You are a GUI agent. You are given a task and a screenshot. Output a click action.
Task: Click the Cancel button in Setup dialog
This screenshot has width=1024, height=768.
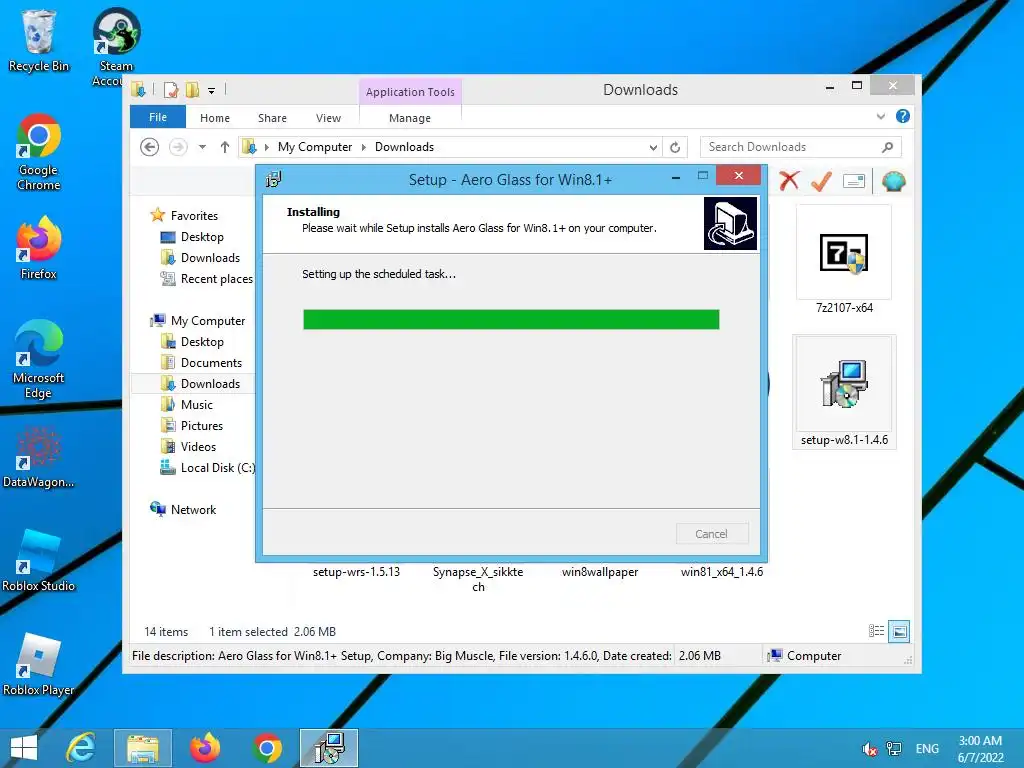pyautogui.click(x=712, y=534)
